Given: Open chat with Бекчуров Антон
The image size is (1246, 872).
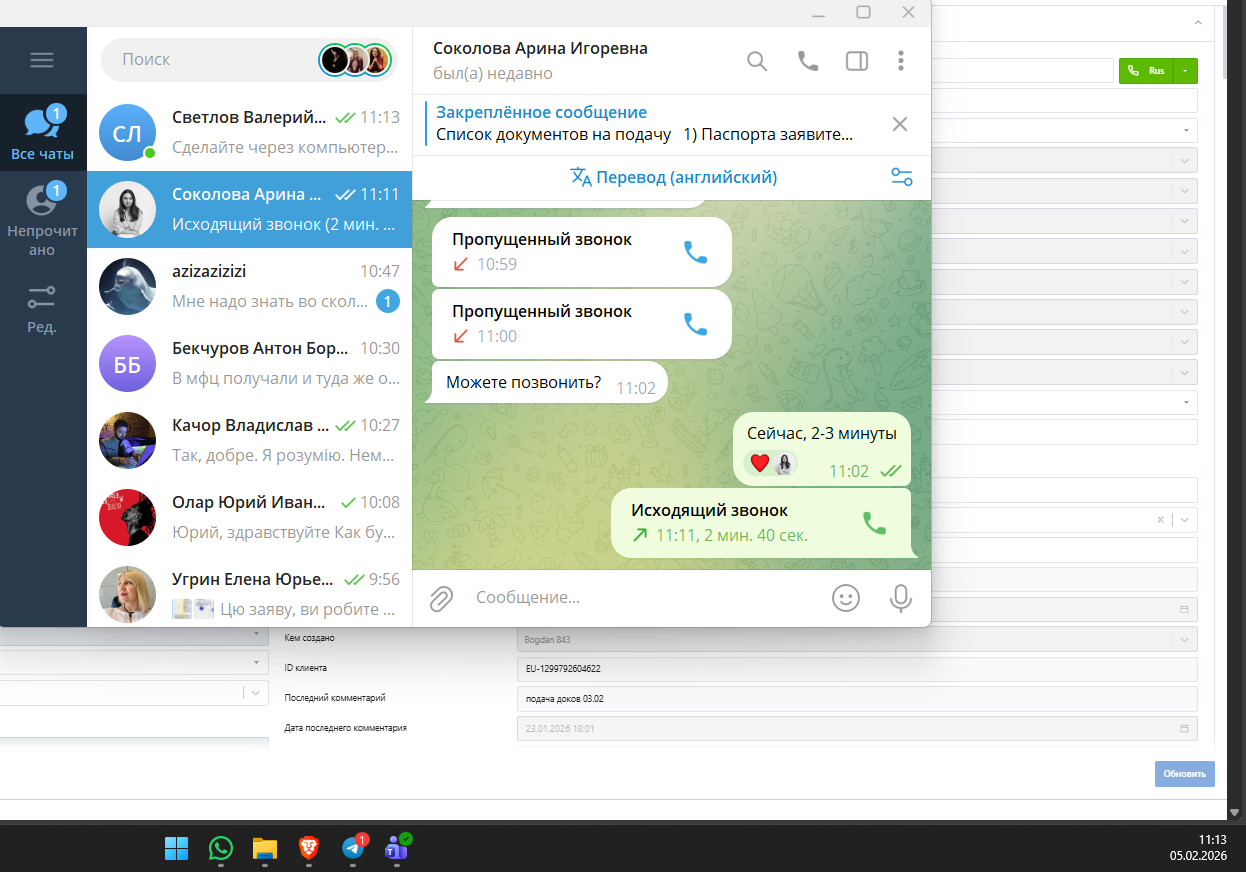Looking at the screenshot, I should 250,363.
